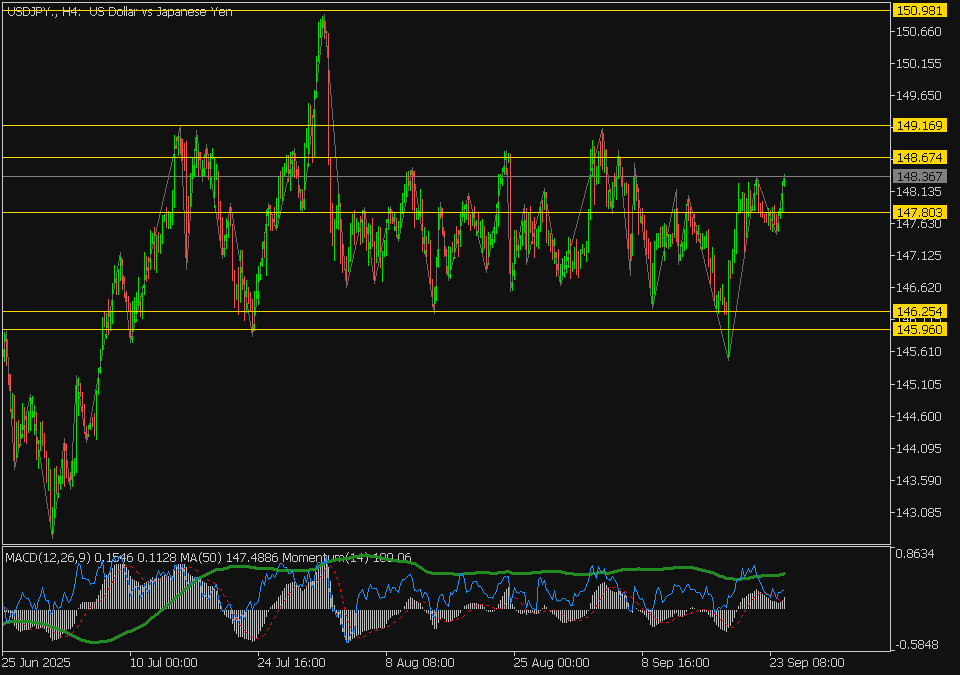The height and width of the screenshot is (675, 960).
Task: Click the 144.600 price scale value
Action: [918, 417]
